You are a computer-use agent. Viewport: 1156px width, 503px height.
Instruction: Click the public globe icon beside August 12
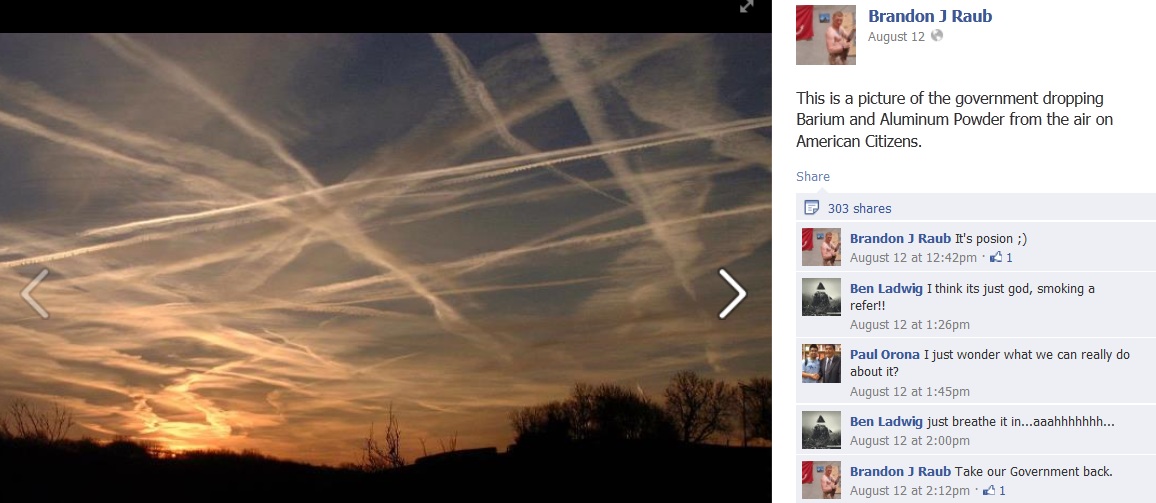pos(936,35)
